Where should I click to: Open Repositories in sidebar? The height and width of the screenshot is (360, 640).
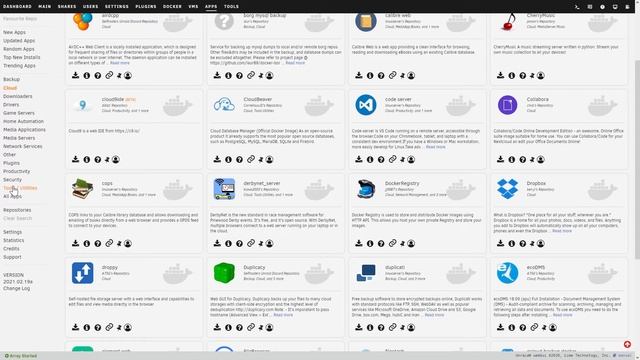pos(17,210)
